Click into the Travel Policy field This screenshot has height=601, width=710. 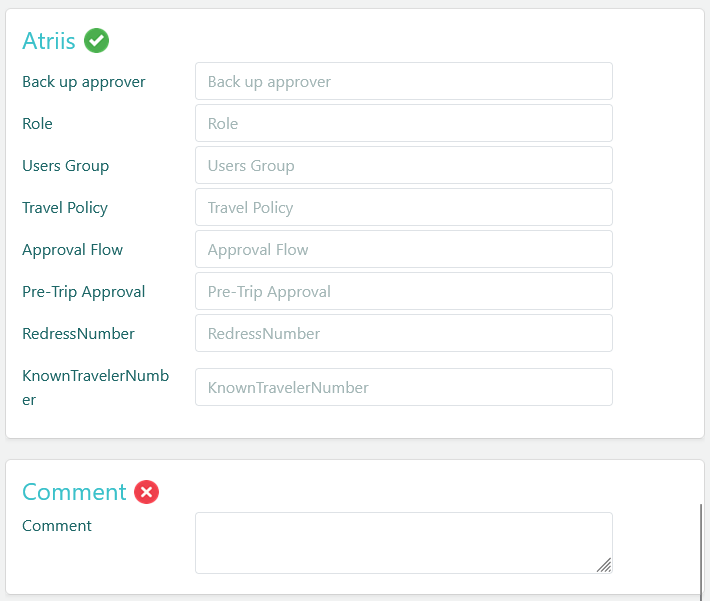coord(403,207)
